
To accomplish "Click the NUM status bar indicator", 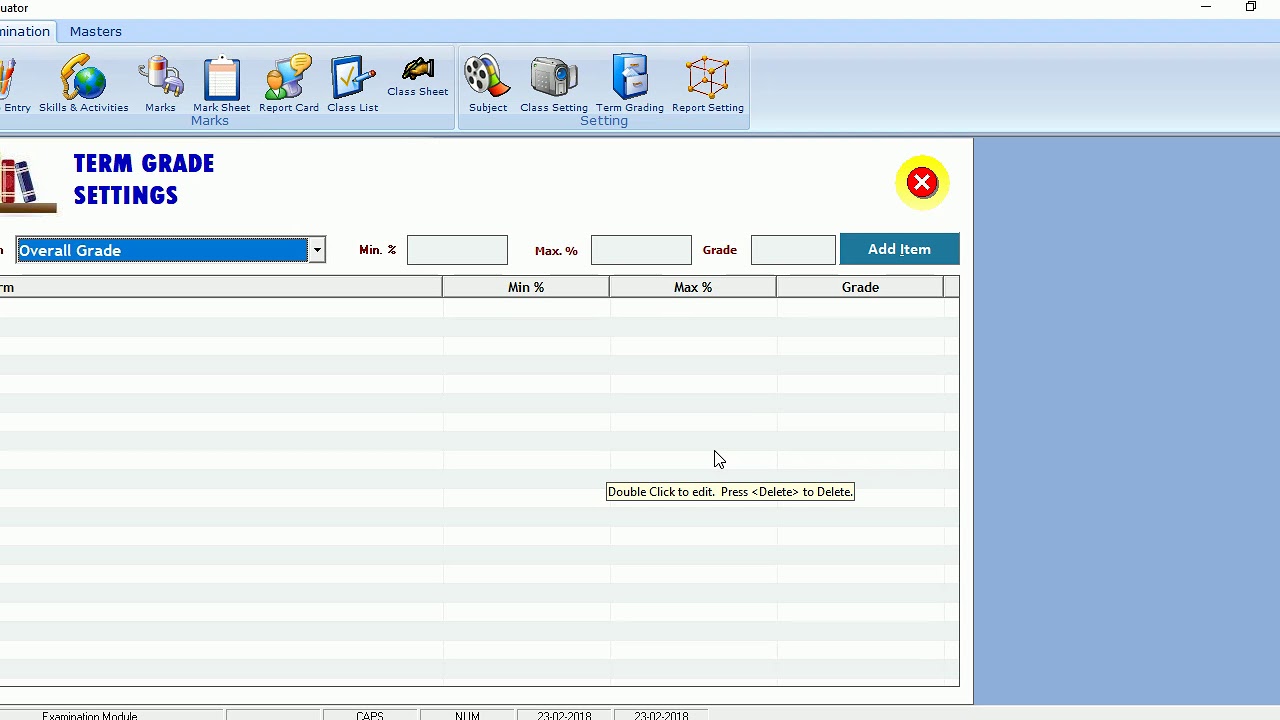I will (x=467, y=715).
